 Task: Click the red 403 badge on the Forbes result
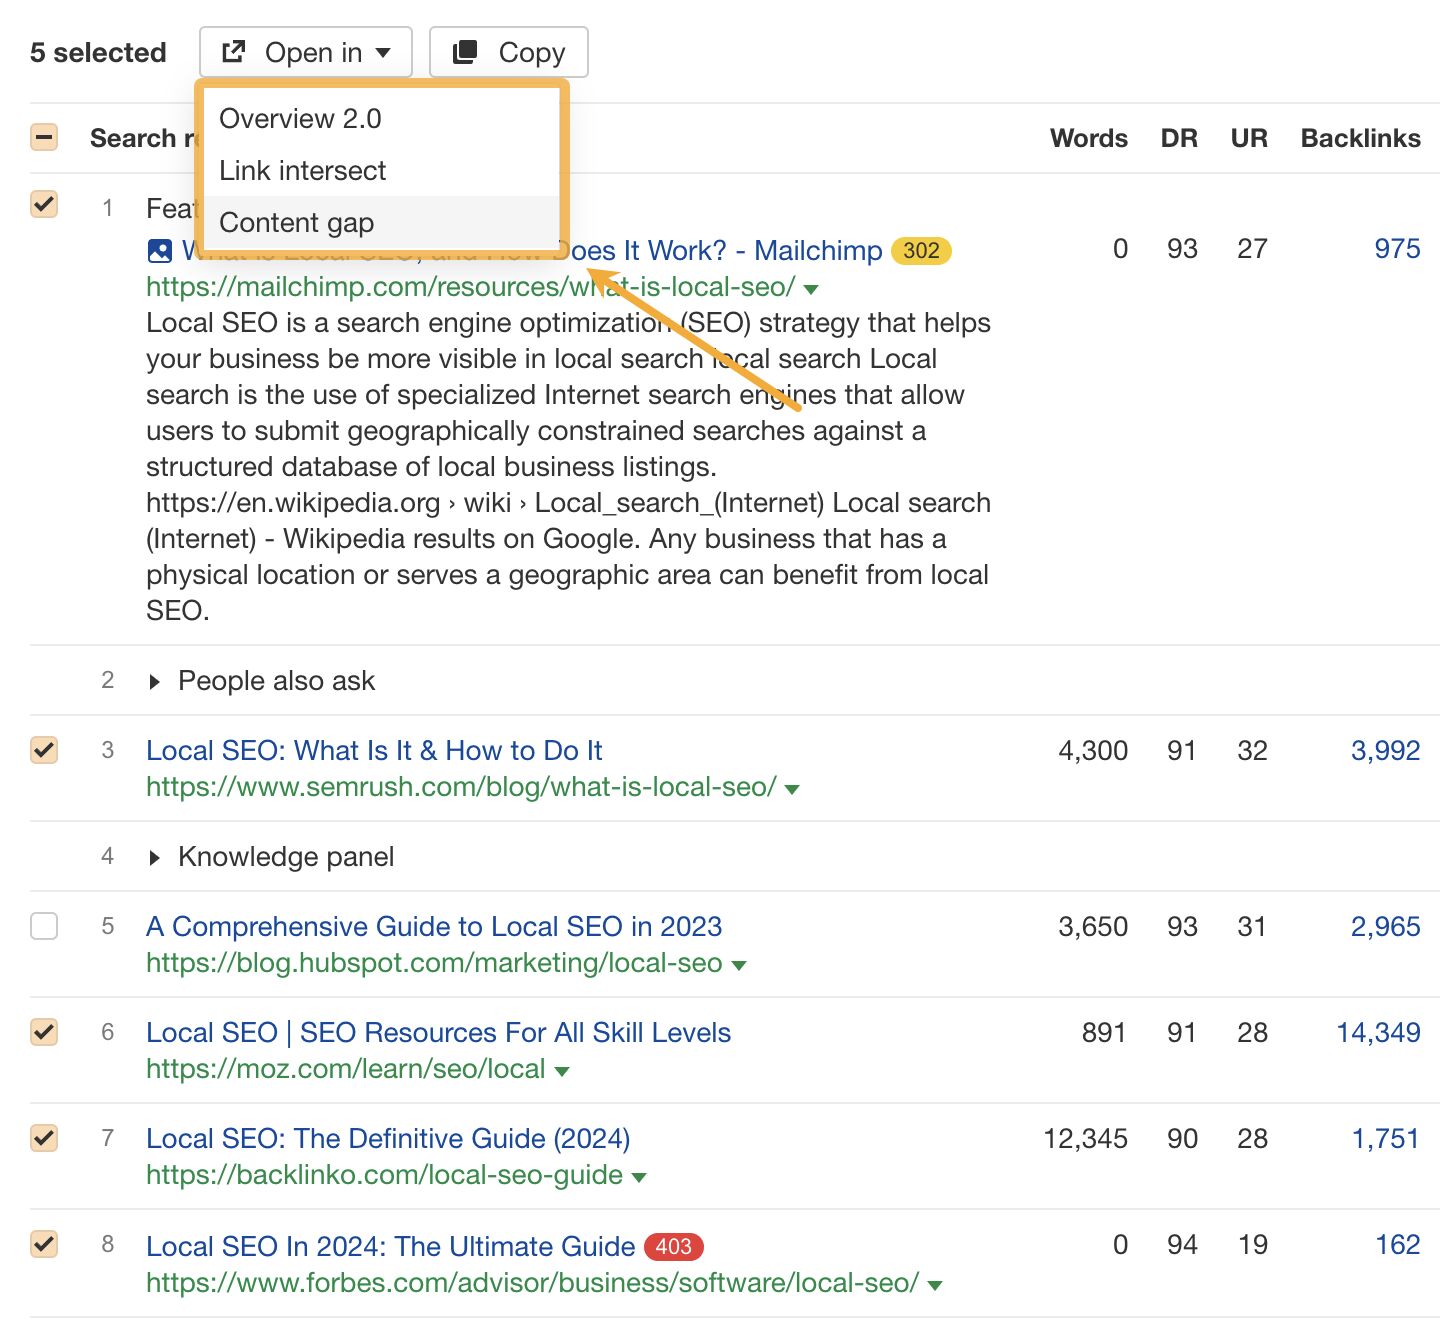pyautogui.click(x=673, y=1246)
